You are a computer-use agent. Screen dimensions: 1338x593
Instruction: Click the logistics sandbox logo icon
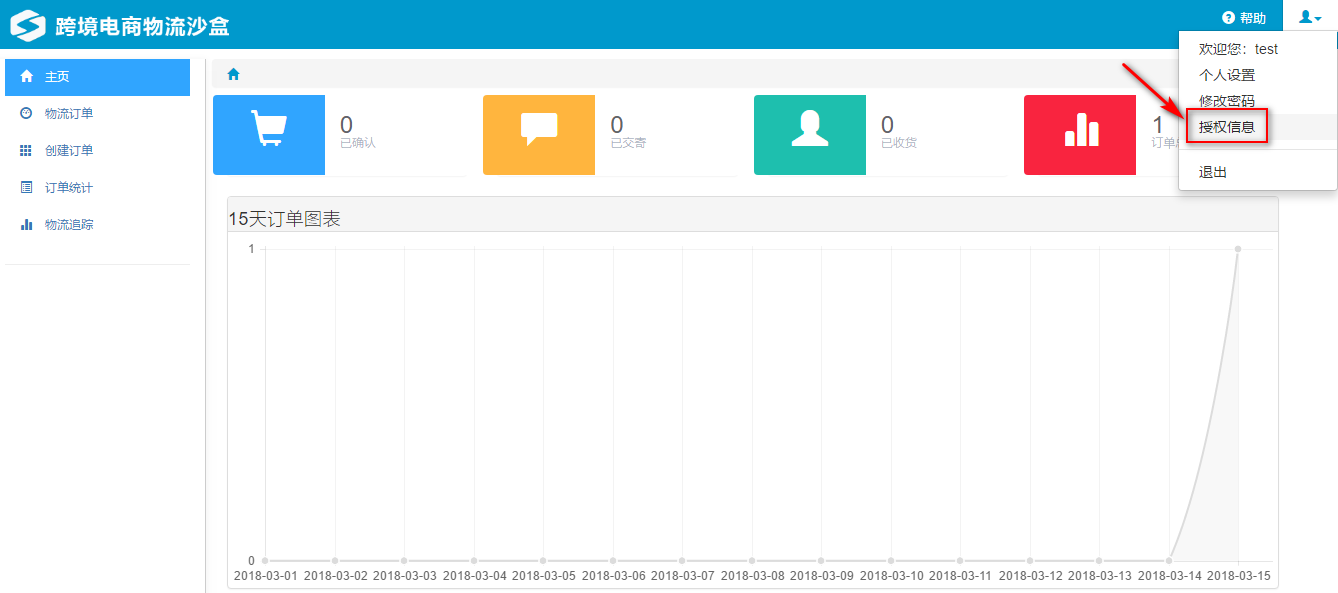point(28,26)
